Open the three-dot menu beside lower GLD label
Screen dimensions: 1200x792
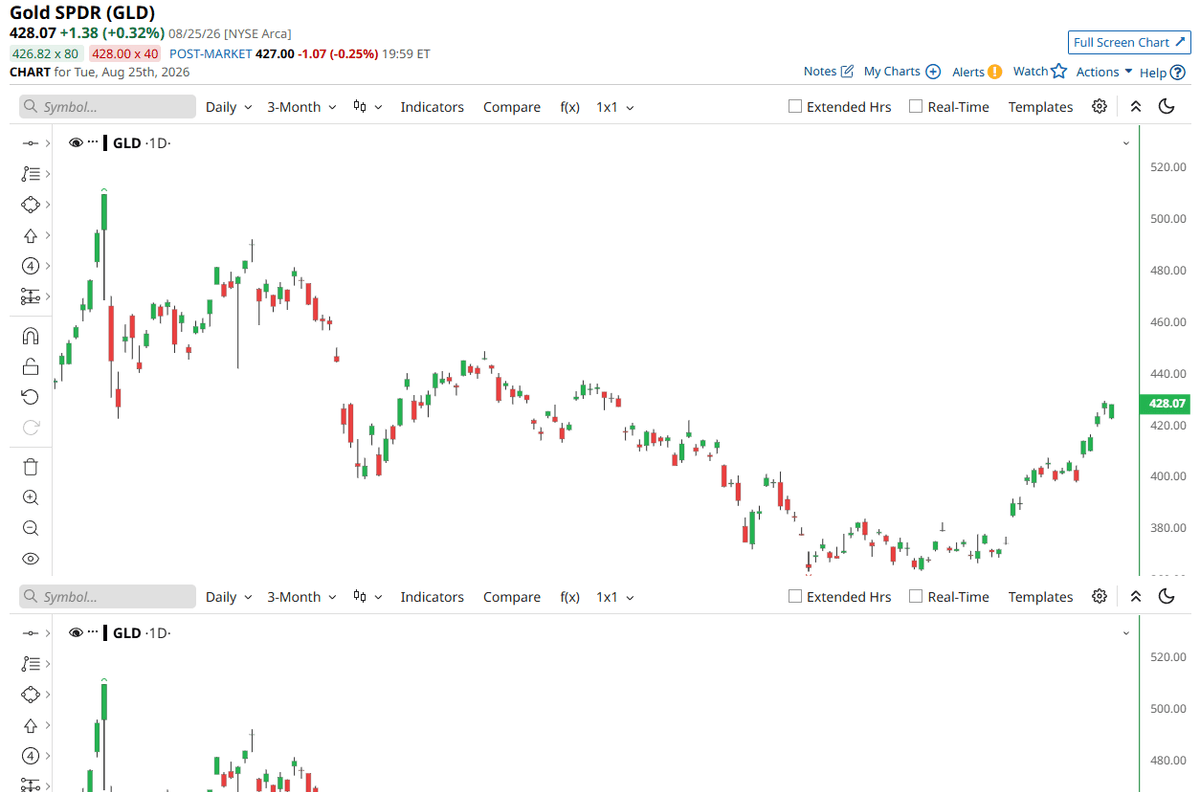pyautogui.click(x=93, y=633)
